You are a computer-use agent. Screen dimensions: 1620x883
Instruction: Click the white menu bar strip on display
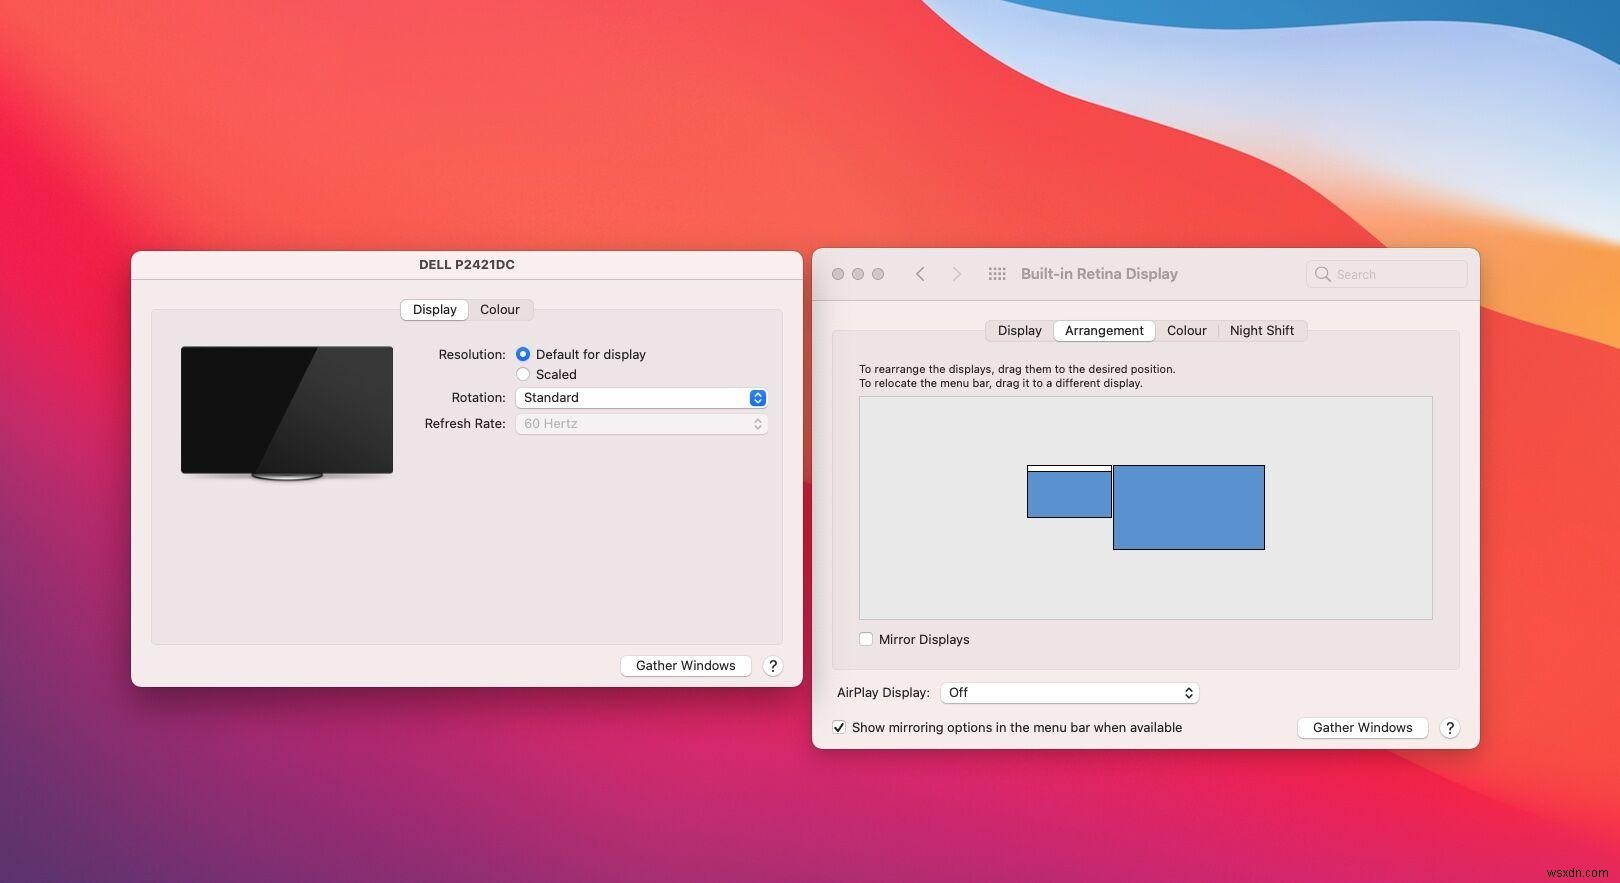click(1069, 468)
